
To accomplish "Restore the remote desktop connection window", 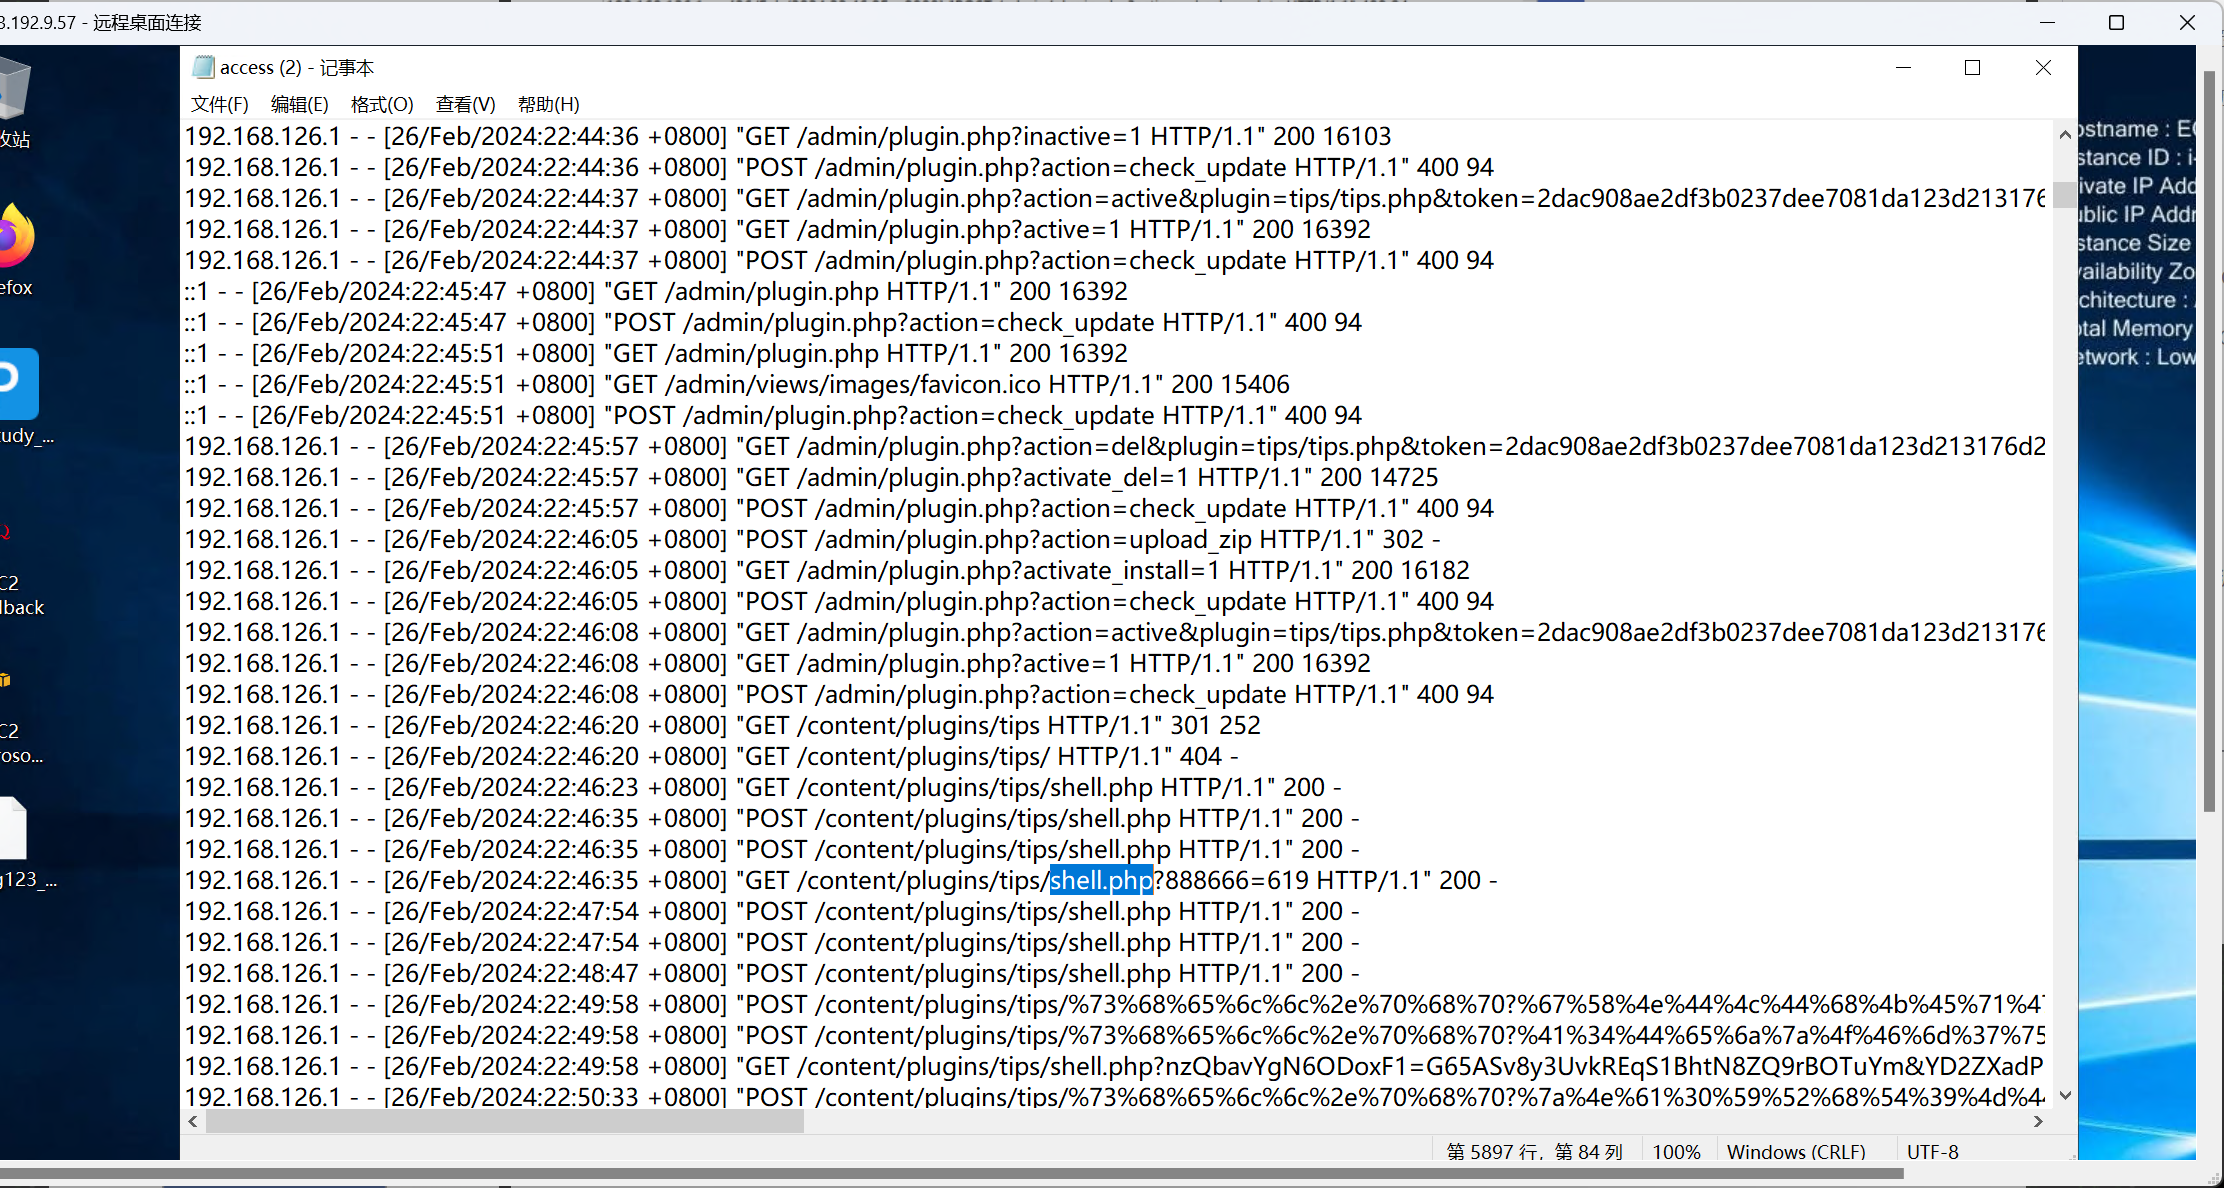I will tap(2116, 22).
